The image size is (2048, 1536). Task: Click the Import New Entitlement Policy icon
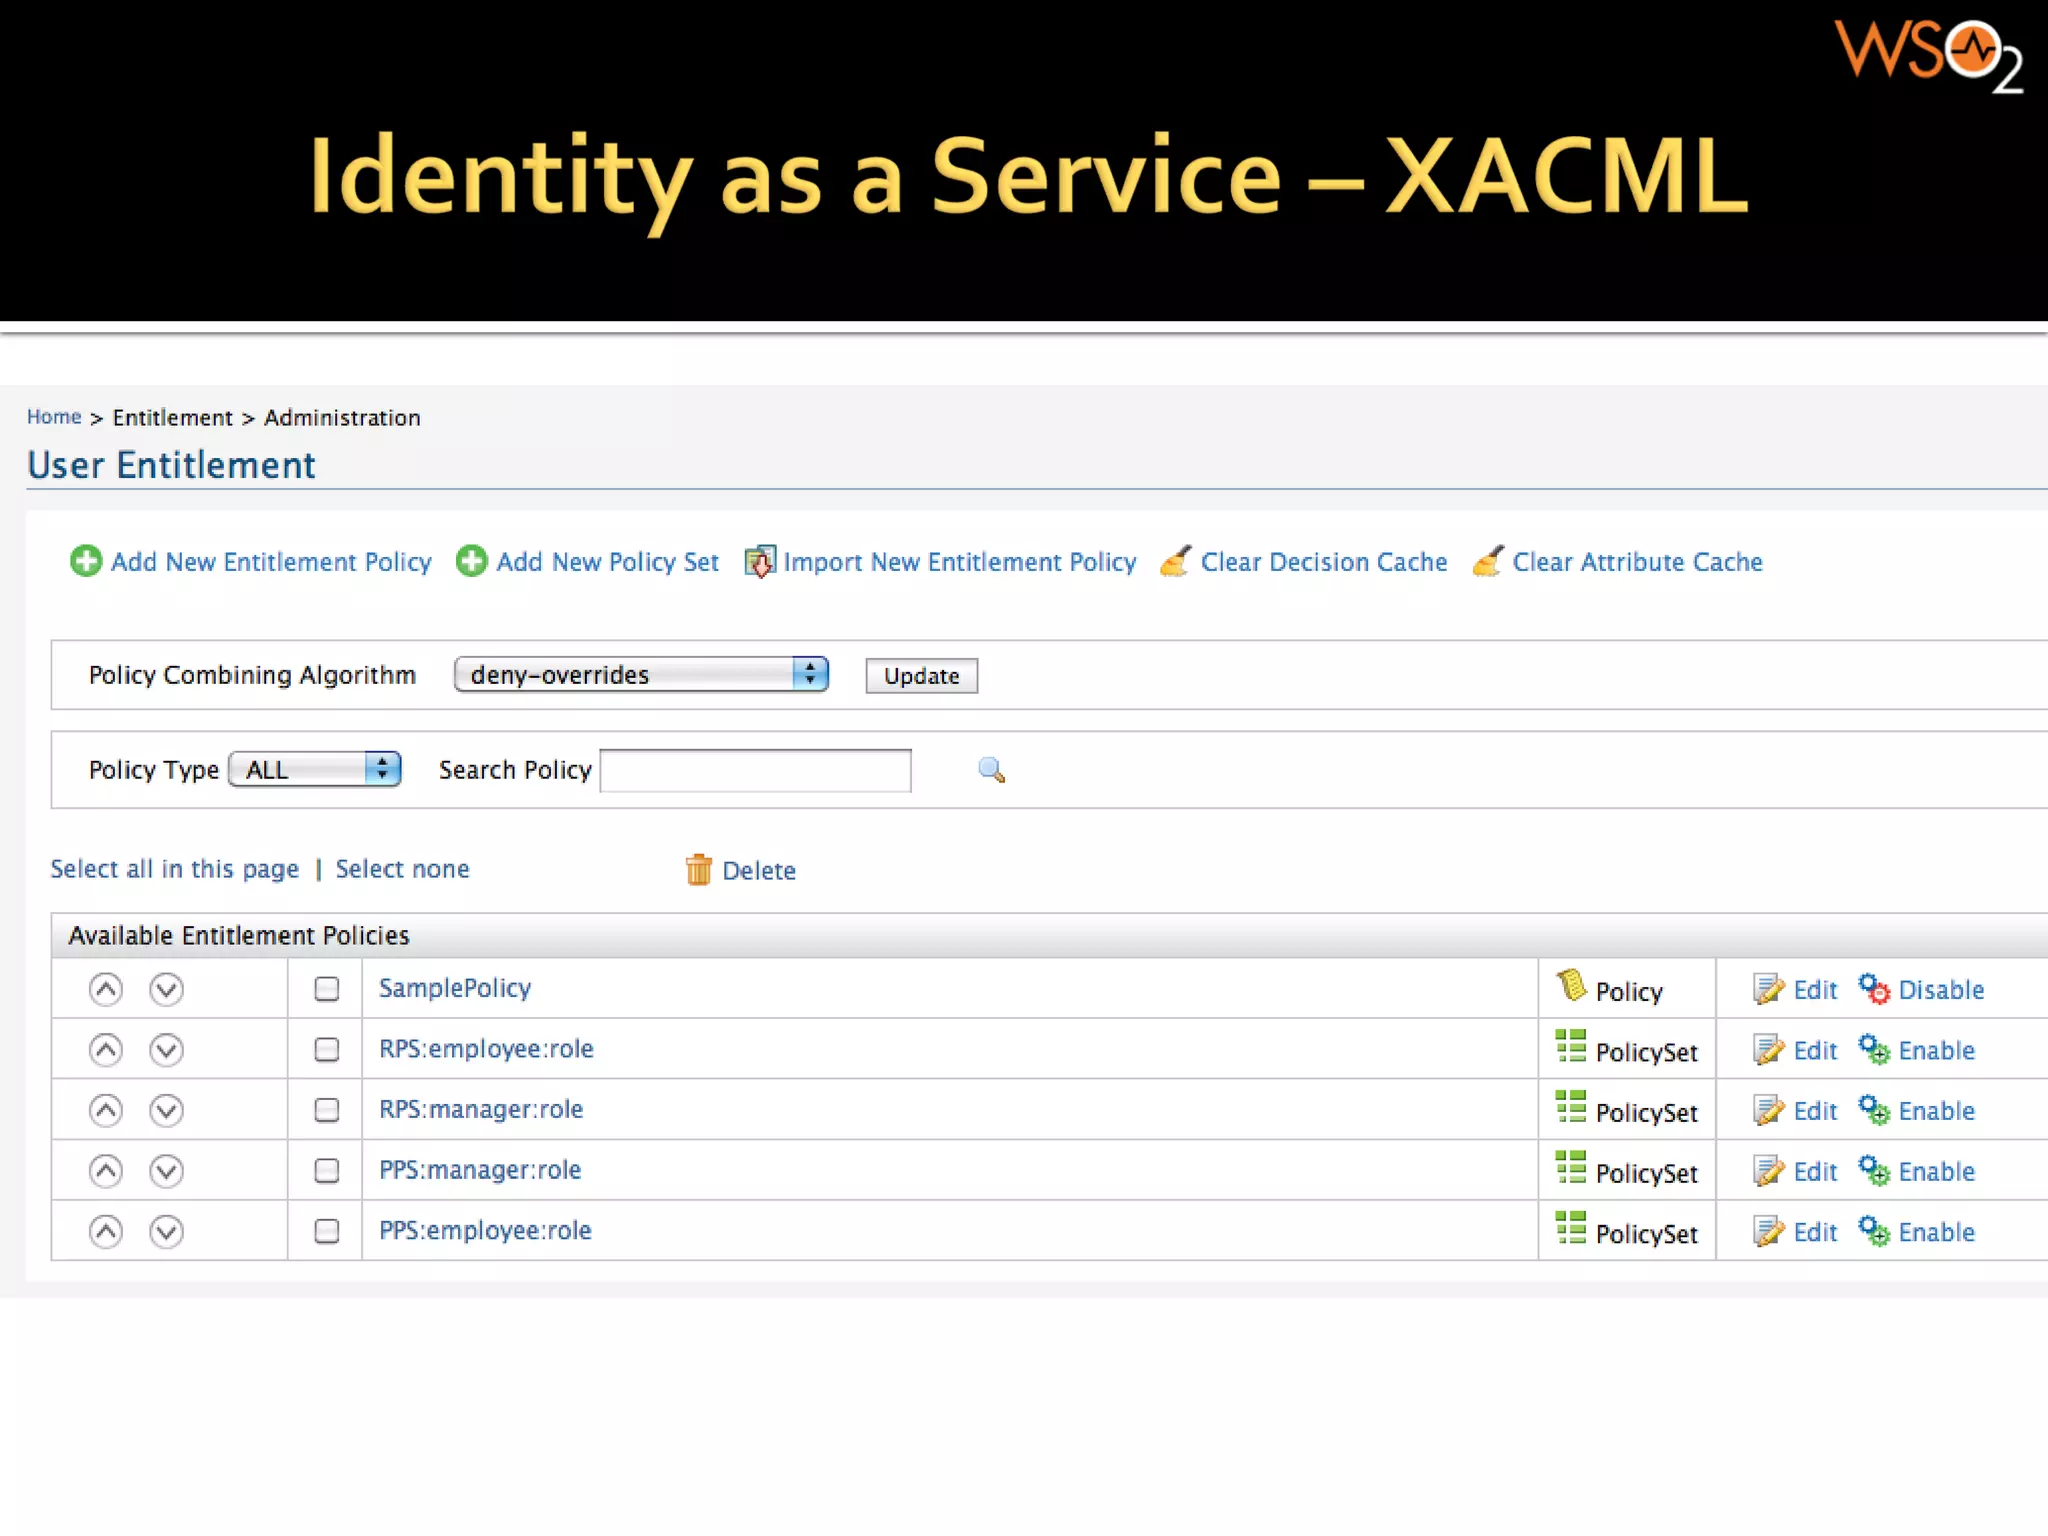tap(759, 562)
